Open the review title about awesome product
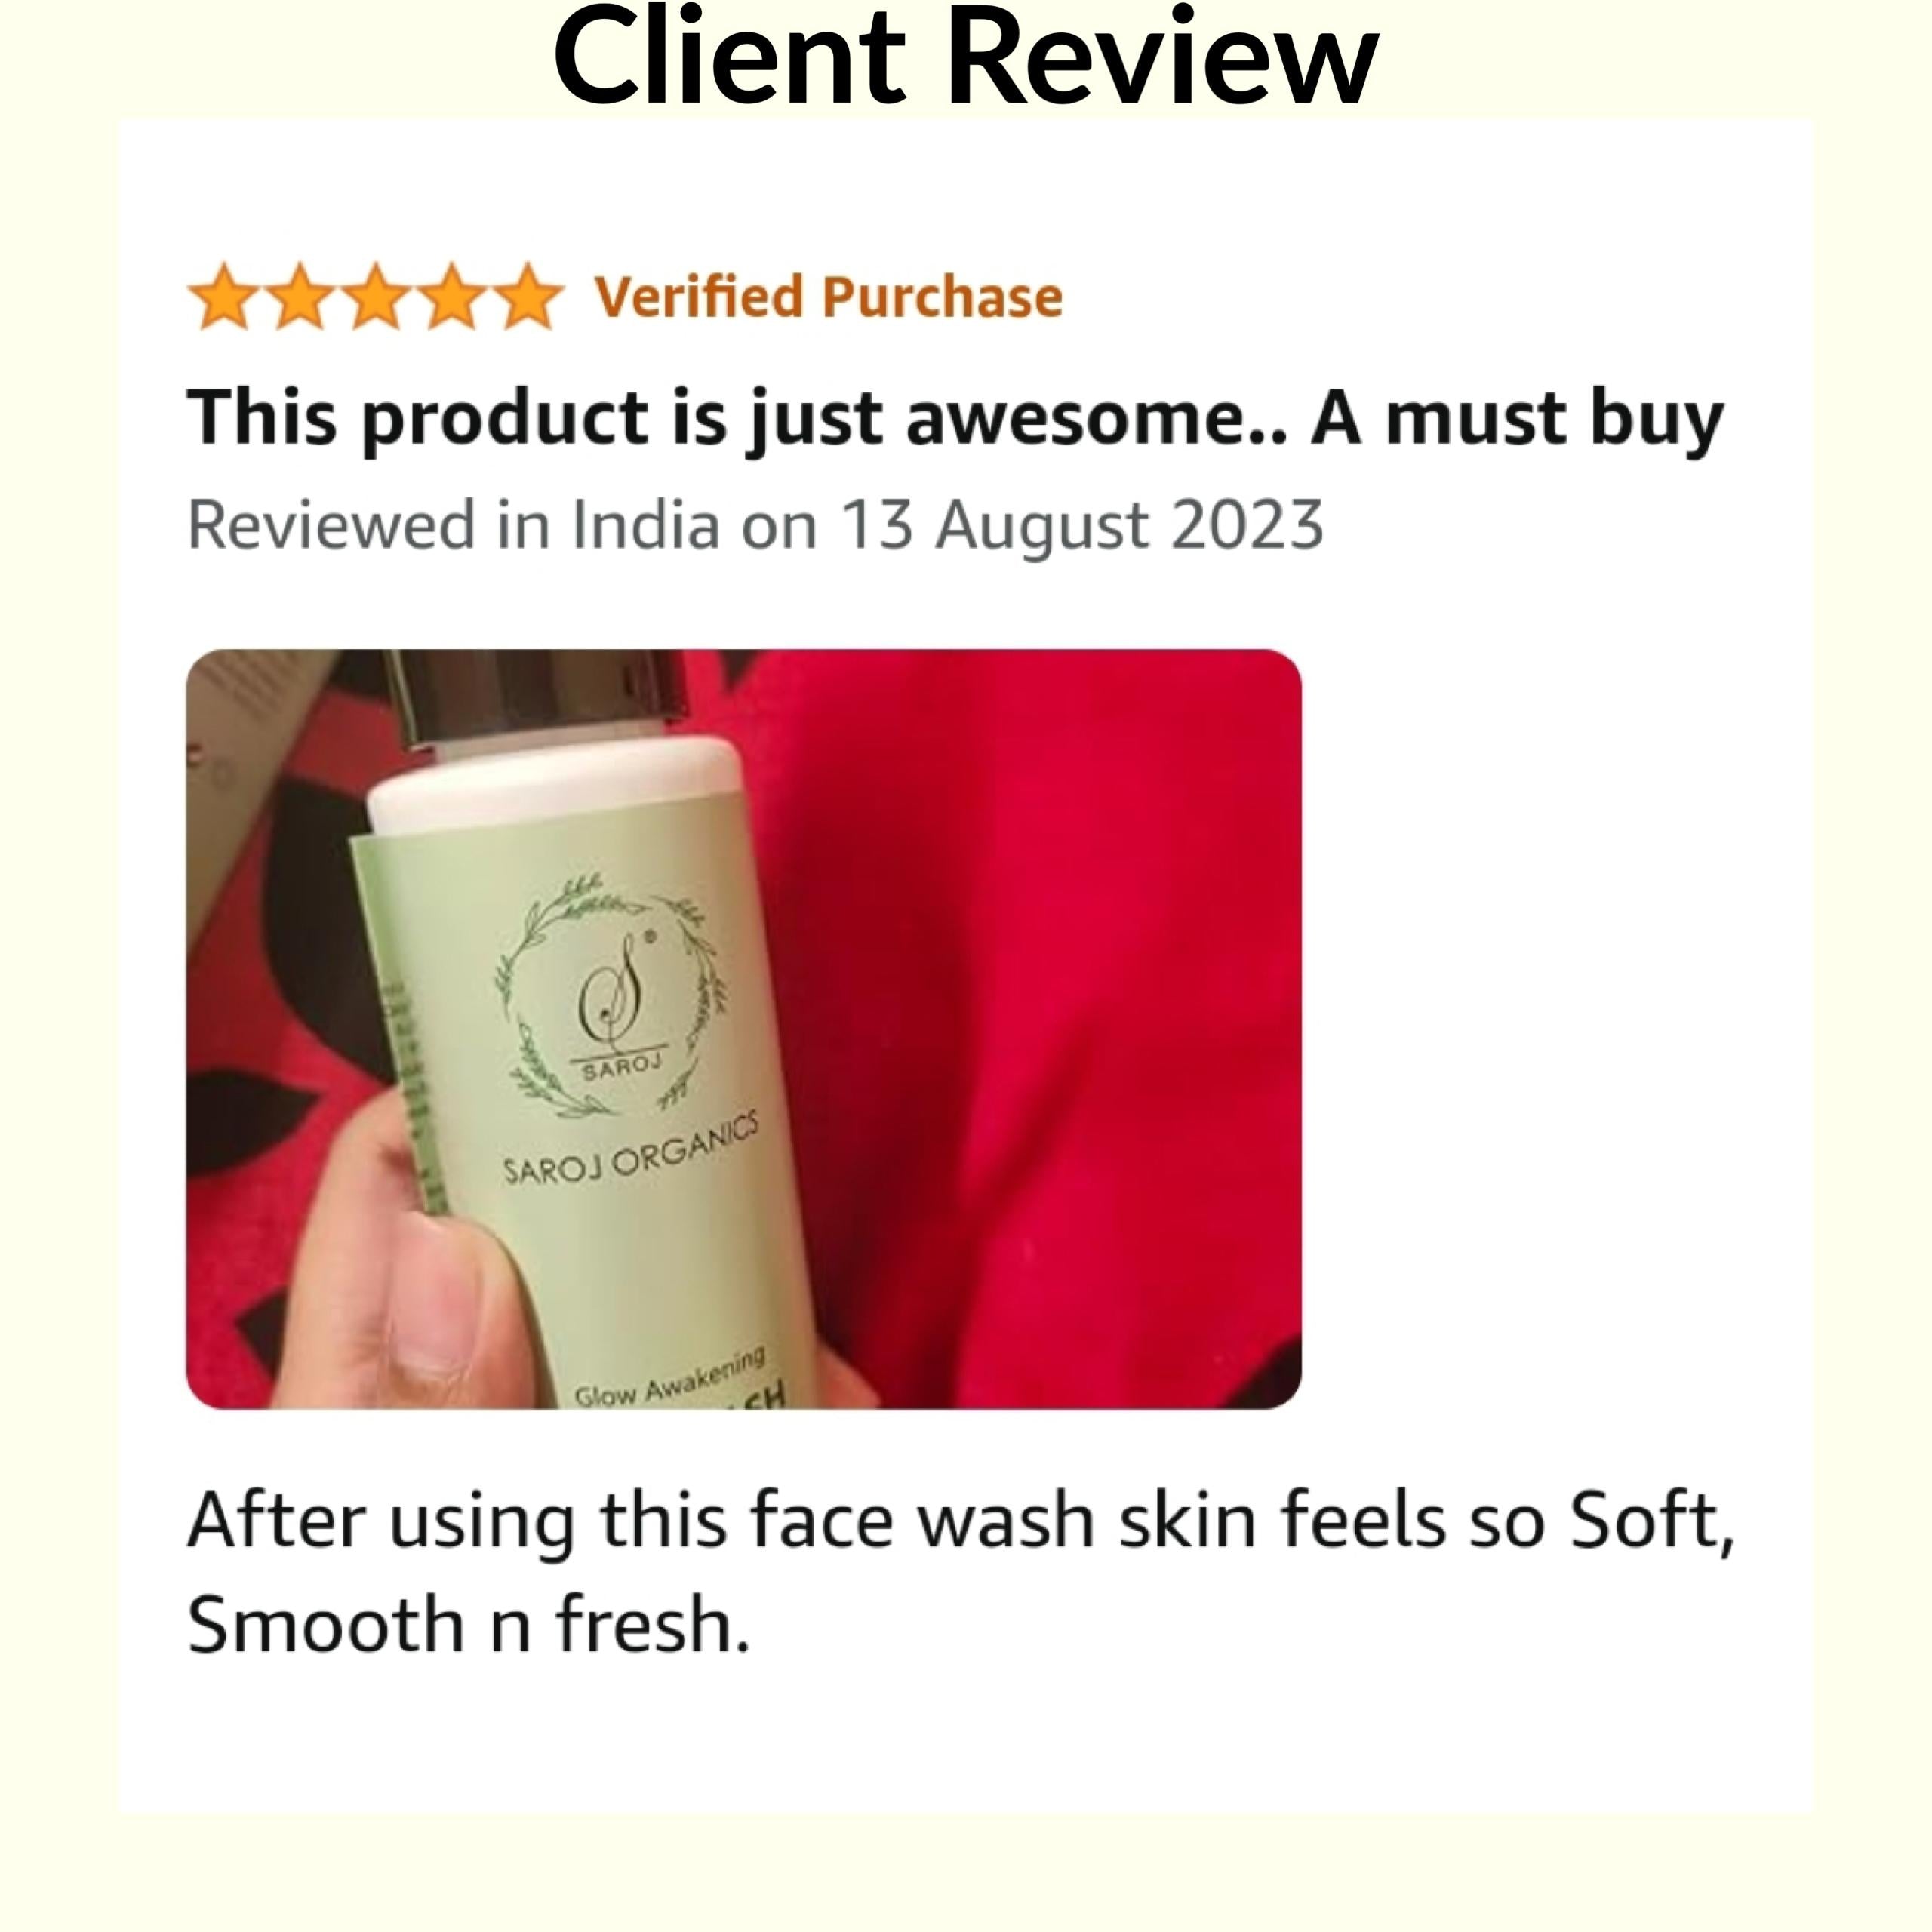This screenshot has width=1932, height=1932. click(955, 419)
